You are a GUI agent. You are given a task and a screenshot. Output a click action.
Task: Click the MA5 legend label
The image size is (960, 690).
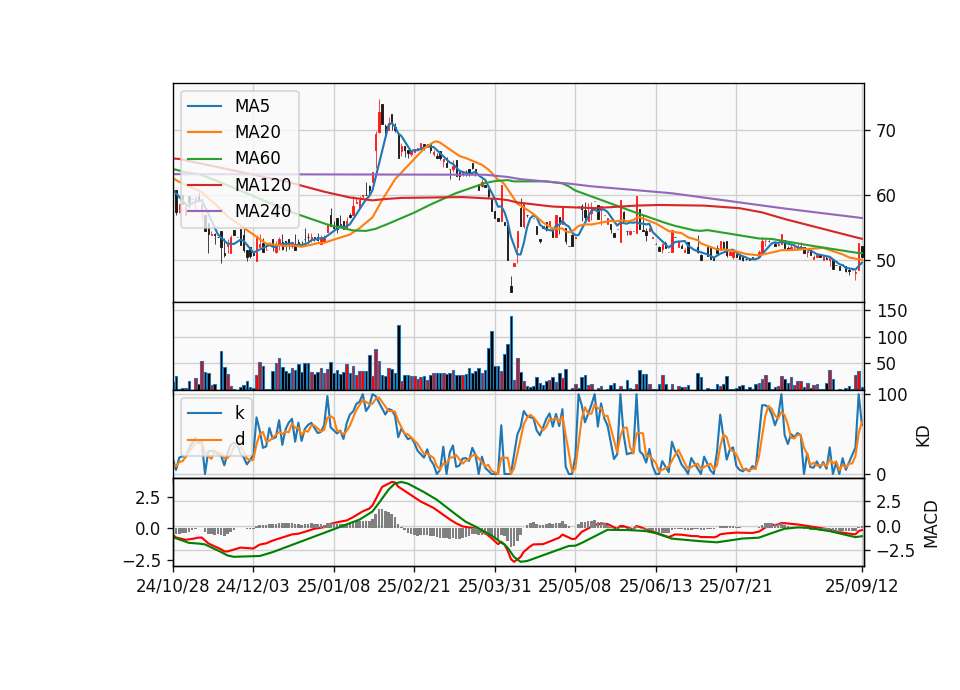(252, 106)
